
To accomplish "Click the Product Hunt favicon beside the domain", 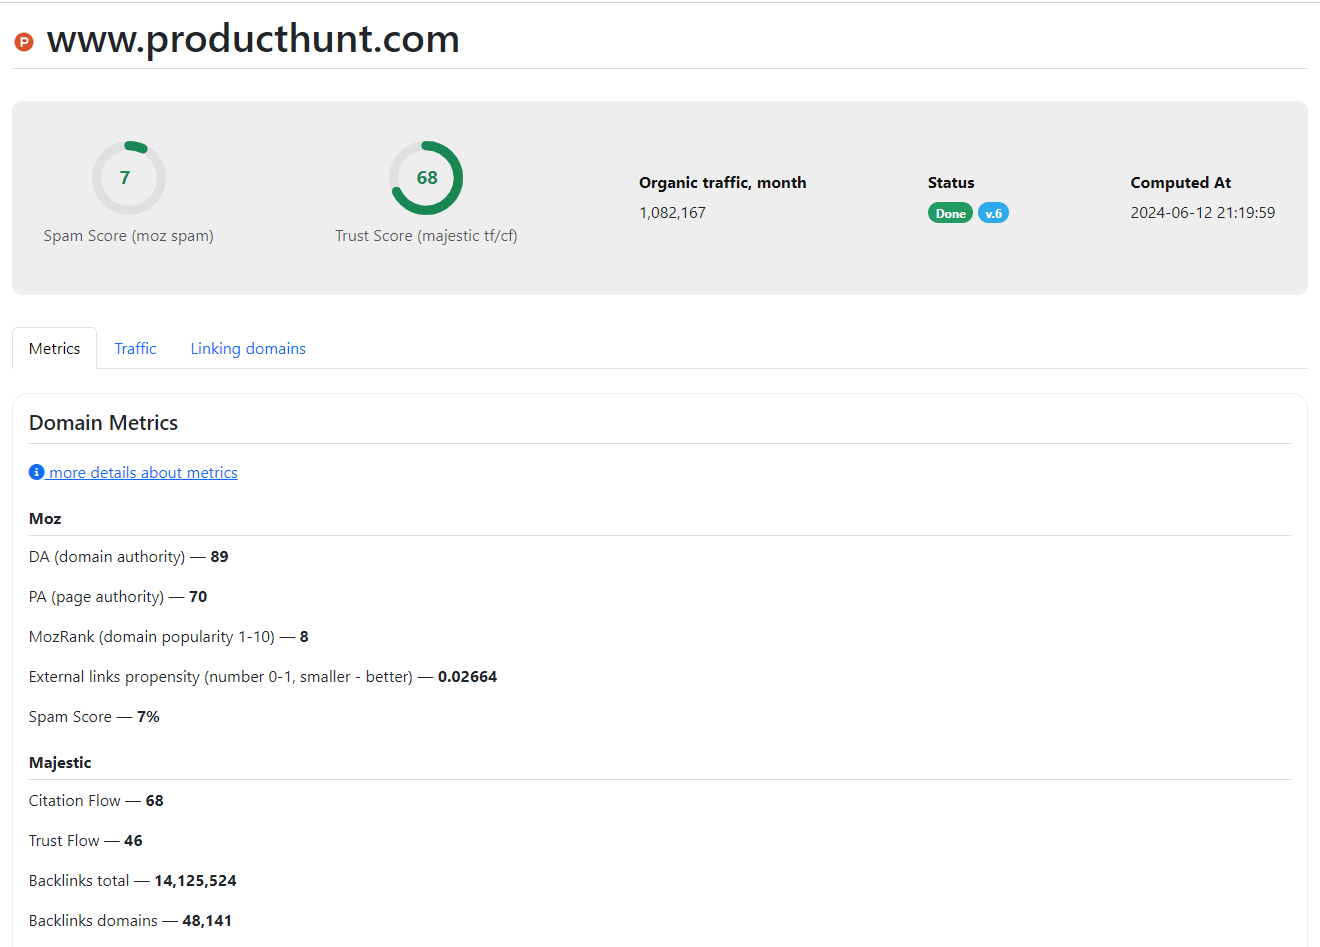I will tap(24, 42).
